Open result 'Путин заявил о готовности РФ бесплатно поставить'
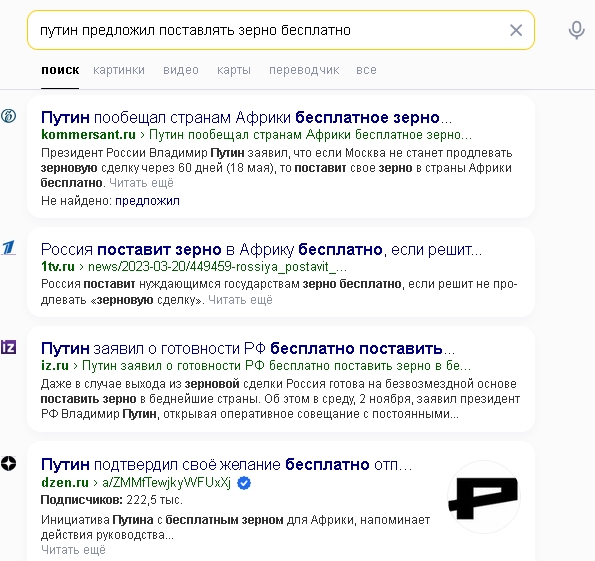 pyautogui.click(x=248, y=348)
